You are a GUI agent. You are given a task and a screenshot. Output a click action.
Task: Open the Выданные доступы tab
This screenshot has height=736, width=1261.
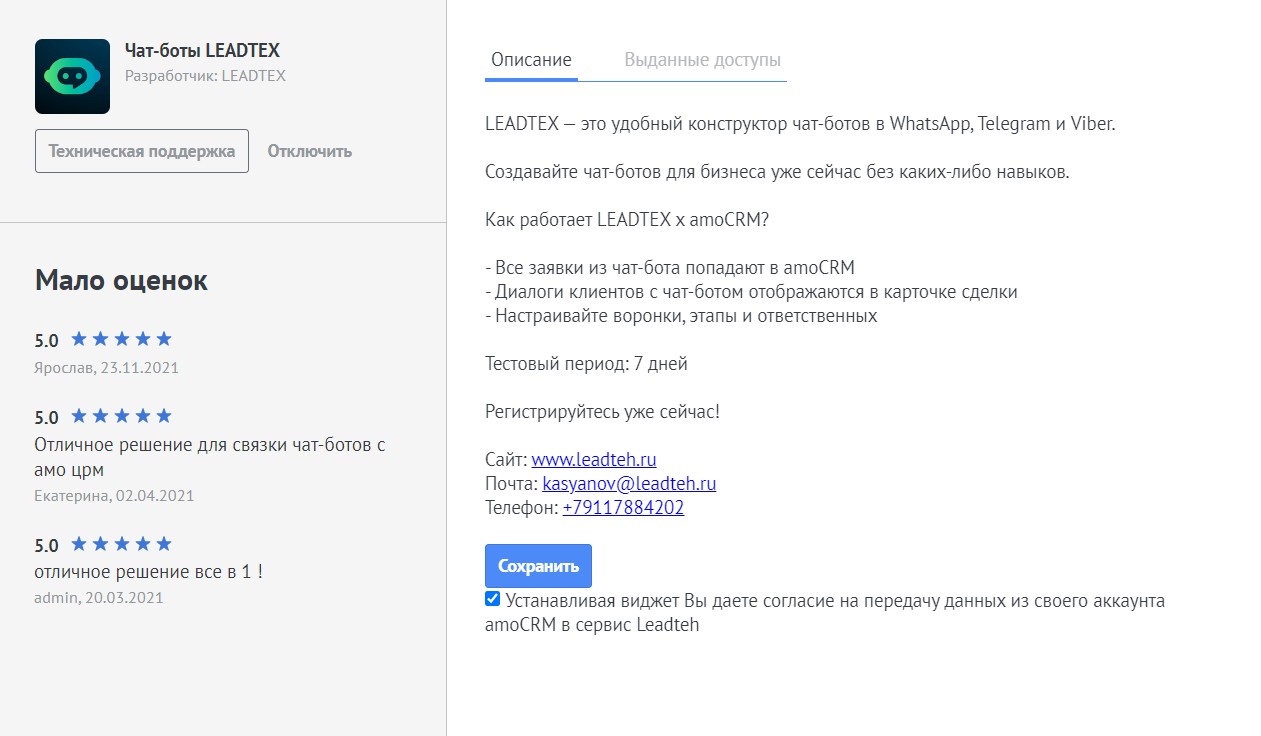702,60
